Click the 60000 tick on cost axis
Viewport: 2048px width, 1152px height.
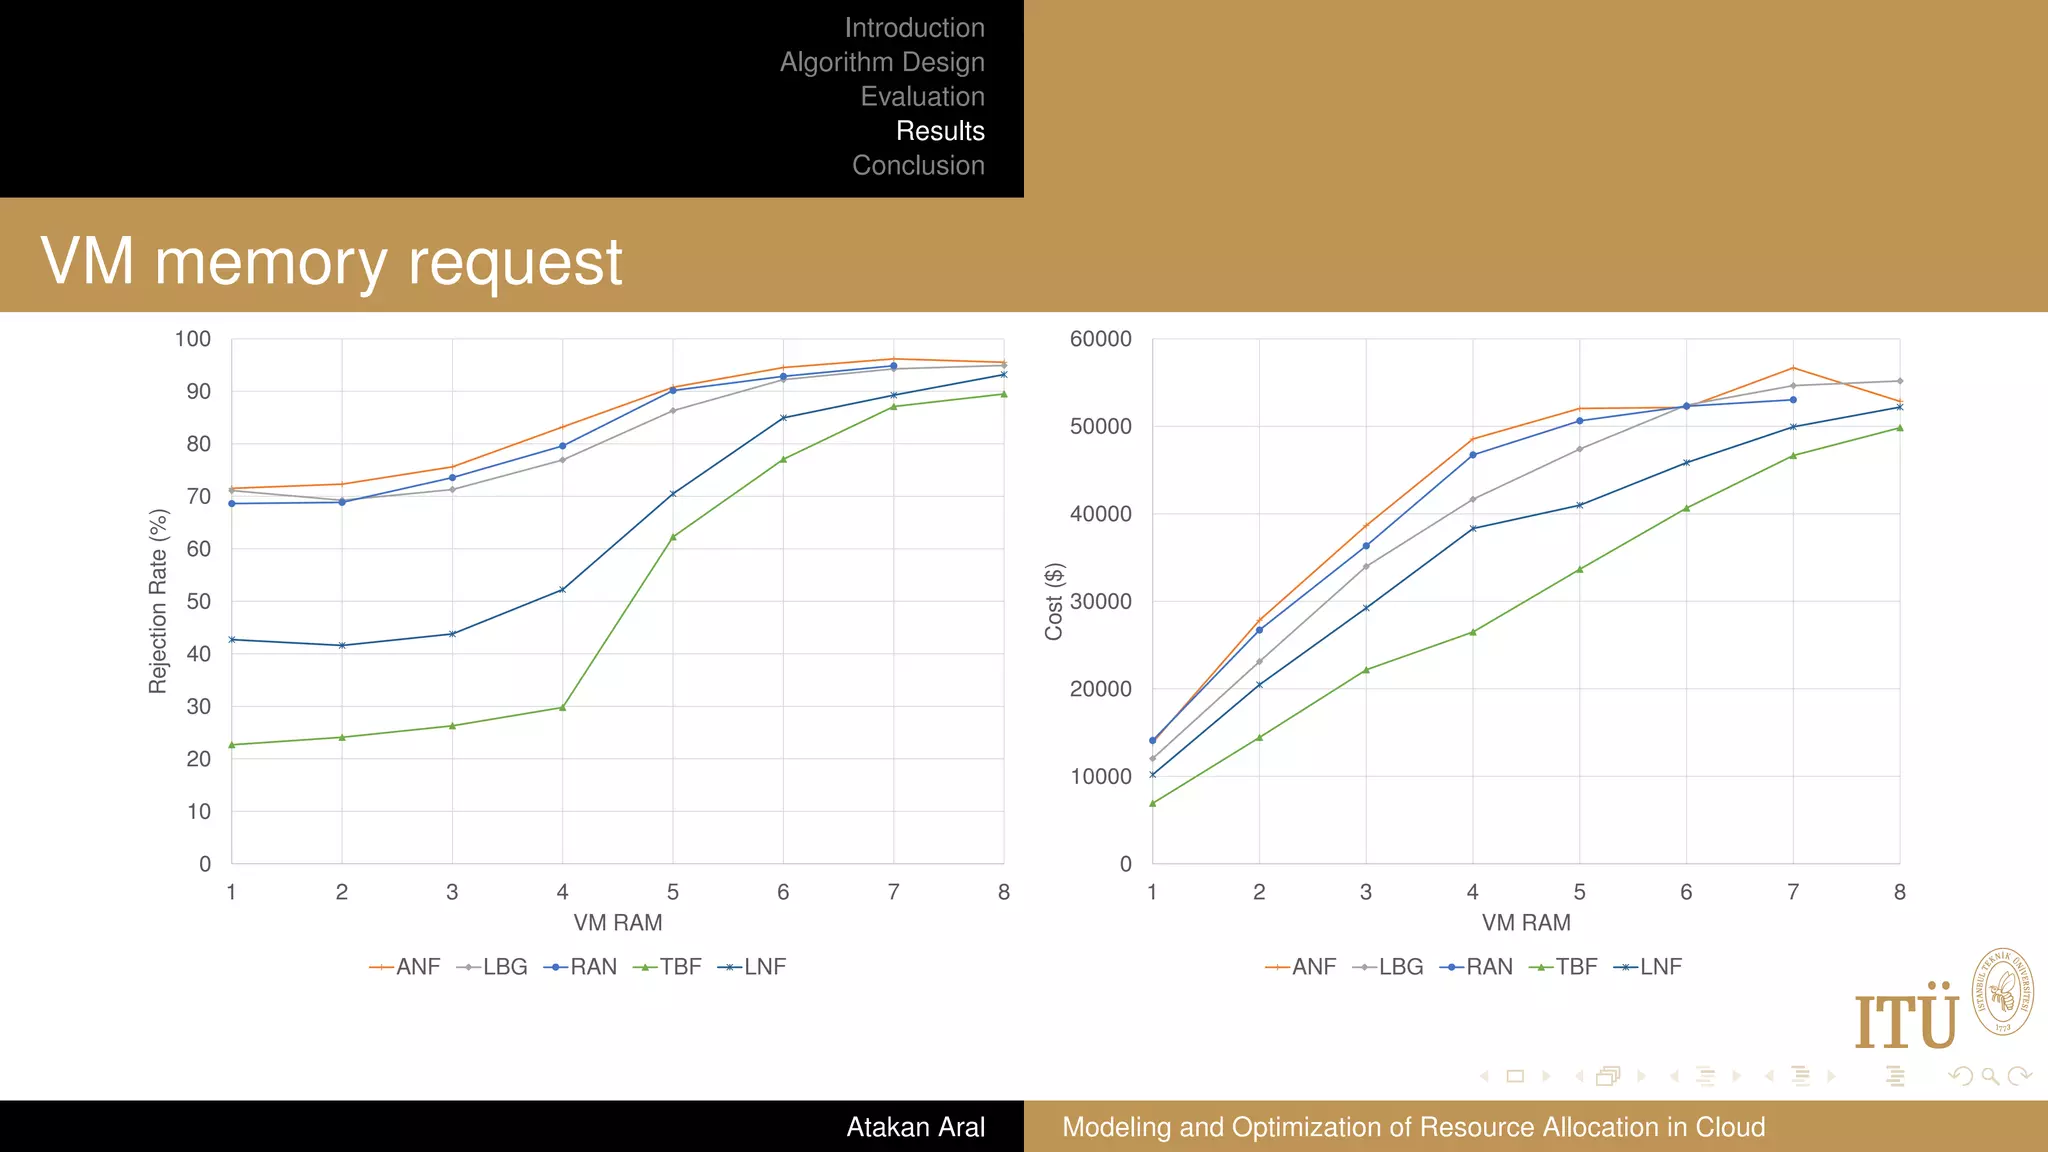(x=1100, y=339)
